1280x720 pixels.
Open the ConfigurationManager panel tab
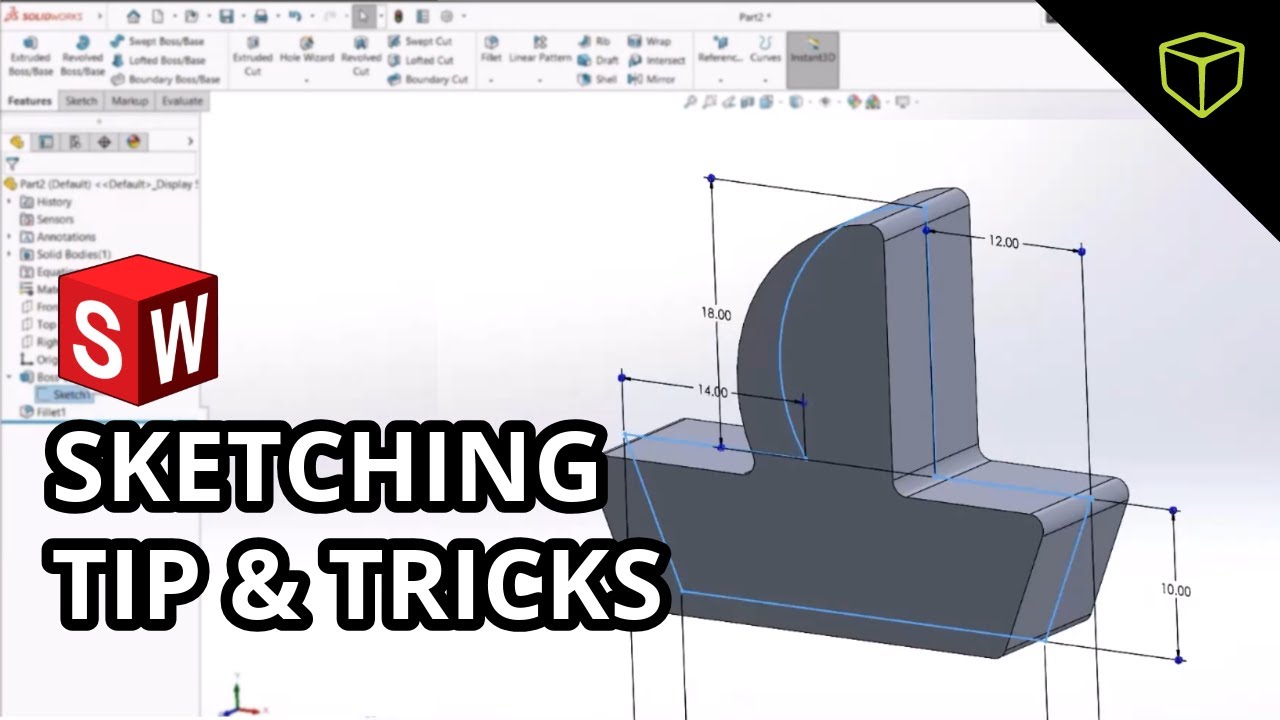click(75, 142)
